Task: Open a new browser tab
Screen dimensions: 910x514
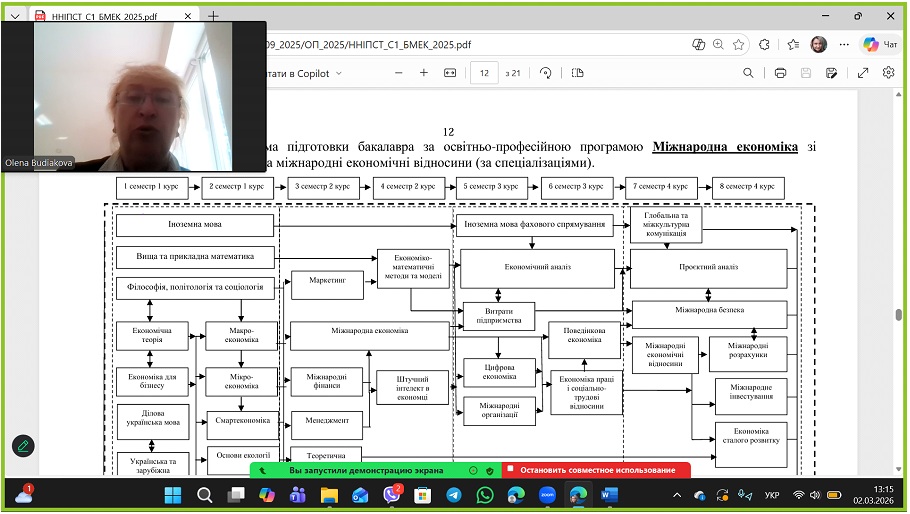Action: click(x=213, y=17)
